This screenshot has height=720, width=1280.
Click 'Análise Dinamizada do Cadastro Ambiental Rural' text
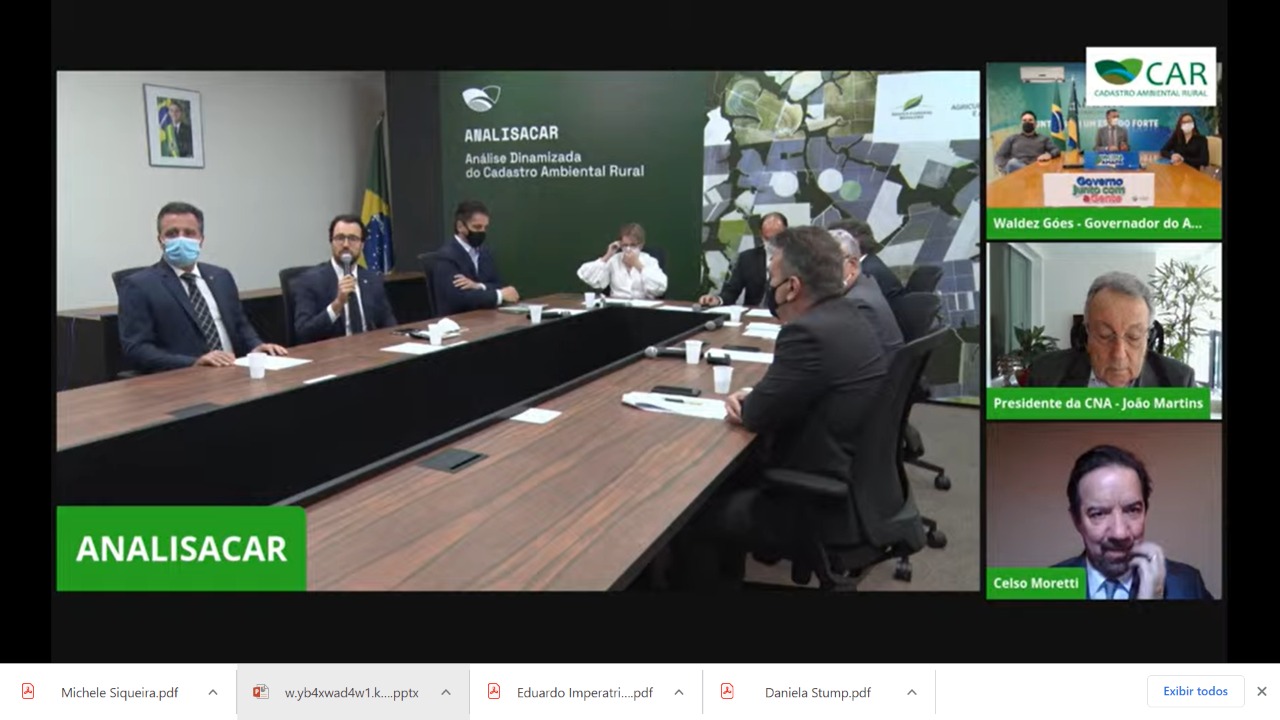point(554,164)
